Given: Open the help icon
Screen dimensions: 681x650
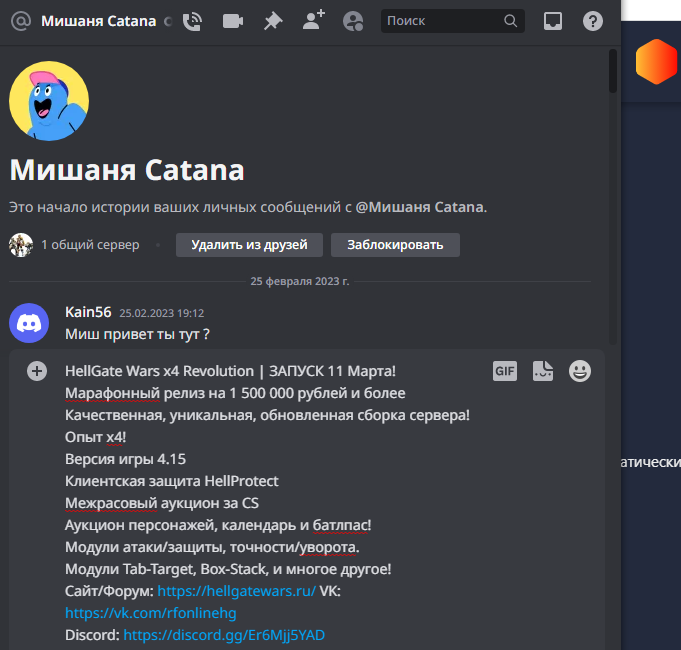Looking at the screenshot, I should pyautogui.click(x=593, y=21).
